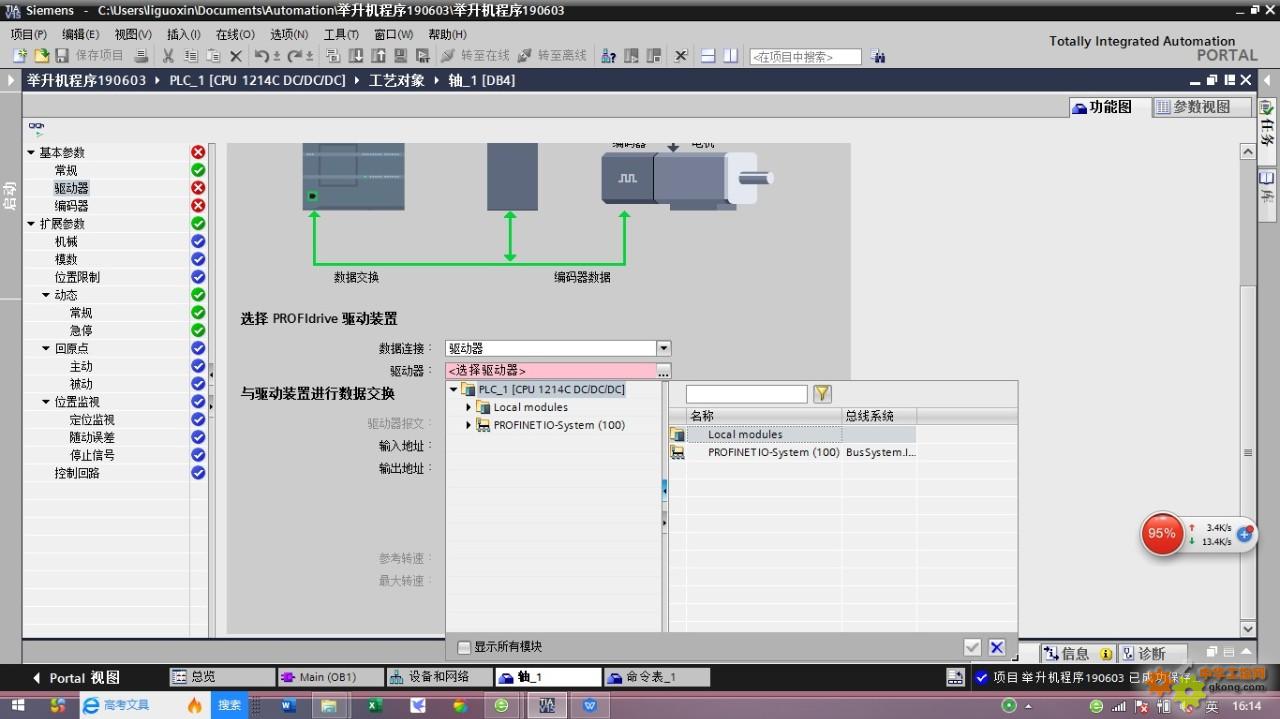Viewport: 1280px width, 719px height.
Task: Expand PROFINET IO-System (100) tree node
Action: tap(469, 425)
